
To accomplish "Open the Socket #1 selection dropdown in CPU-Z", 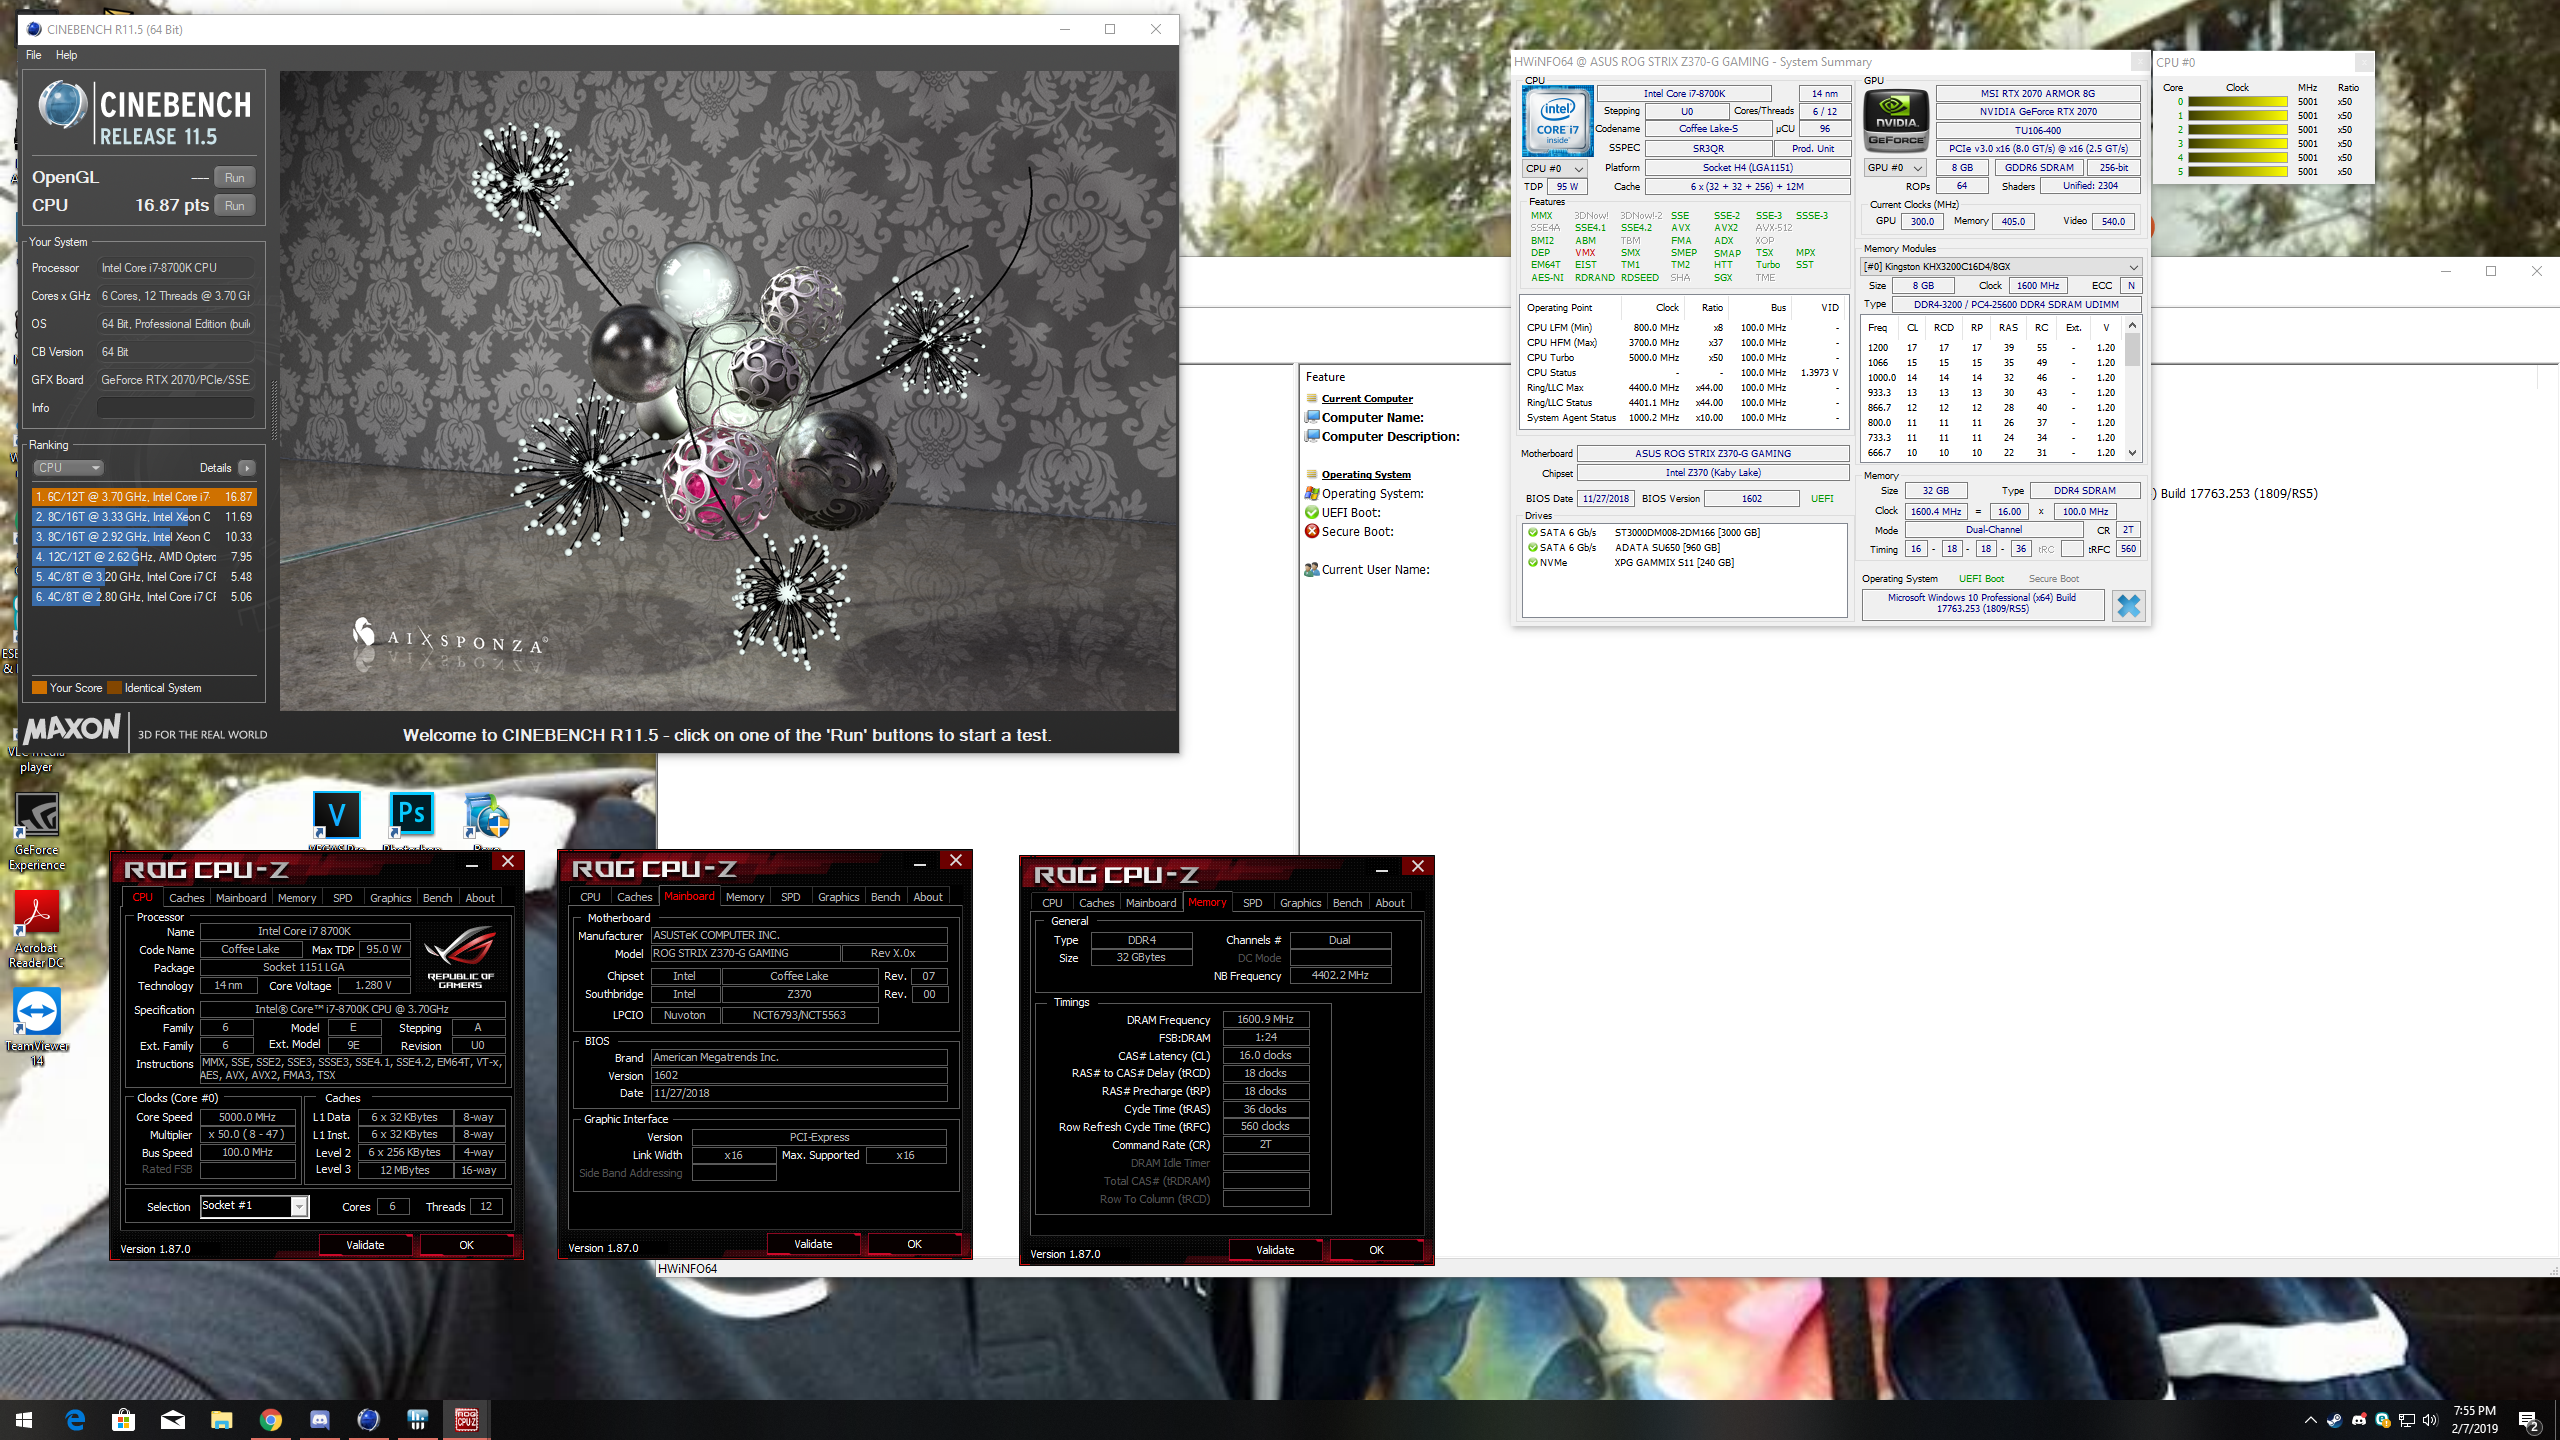I will 254,1206.
